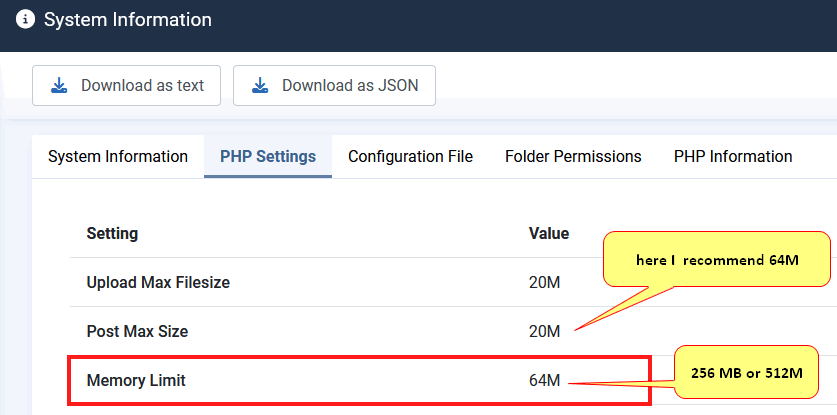Click the System Information page heading

tap(128, 20)
